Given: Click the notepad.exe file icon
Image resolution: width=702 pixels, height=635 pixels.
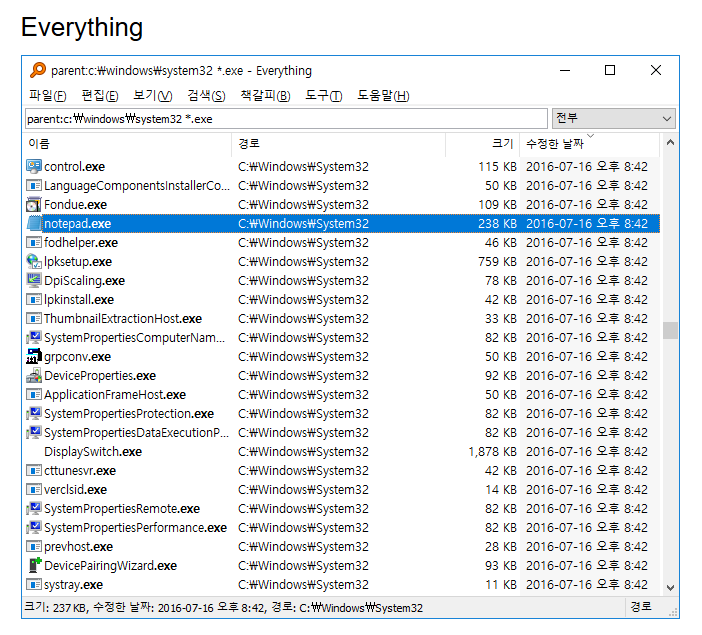Looking at the screenshot, I should [34, 223].
